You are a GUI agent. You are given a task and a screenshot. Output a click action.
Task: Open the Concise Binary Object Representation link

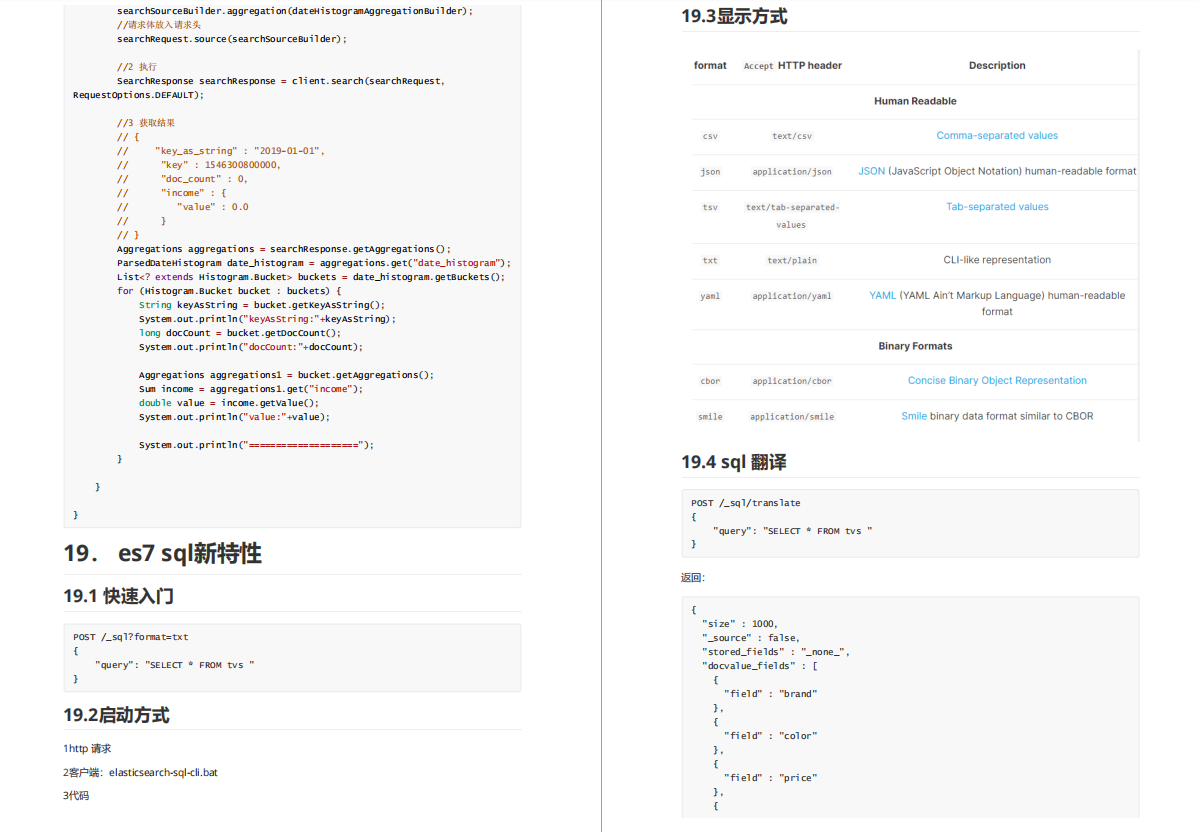point(997,380)
